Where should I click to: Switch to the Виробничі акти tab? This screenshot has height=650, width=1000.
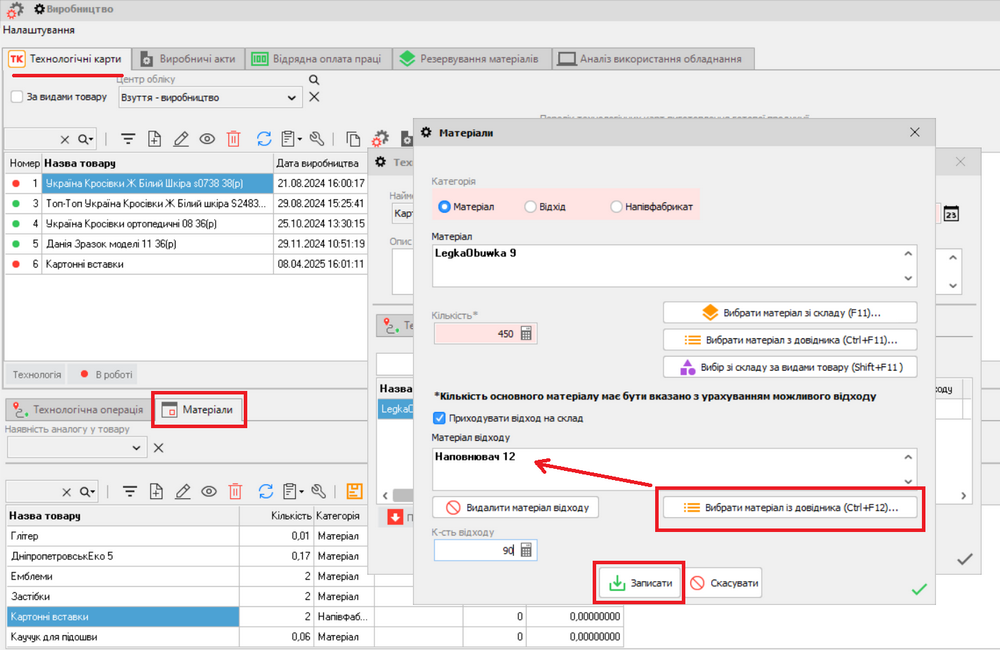[x=188, y=59]
